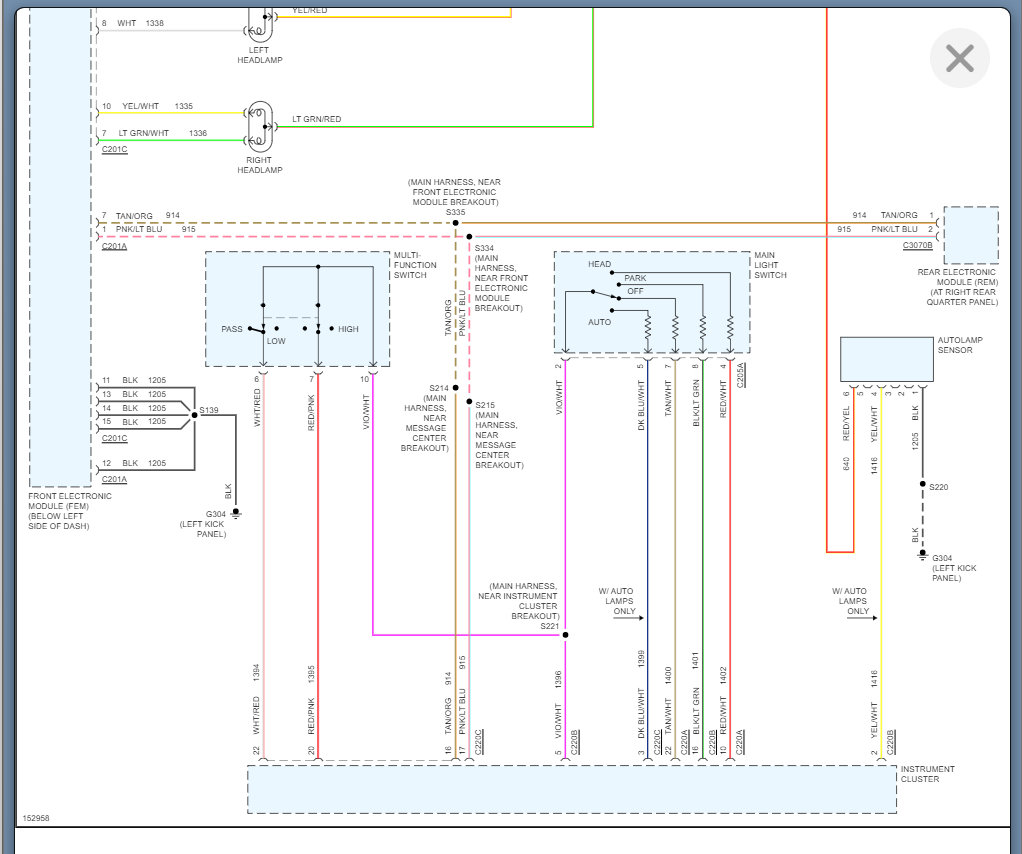Open the C220C link beside pin 17
The image size is (1022, 854).
(x=479, y=743)
